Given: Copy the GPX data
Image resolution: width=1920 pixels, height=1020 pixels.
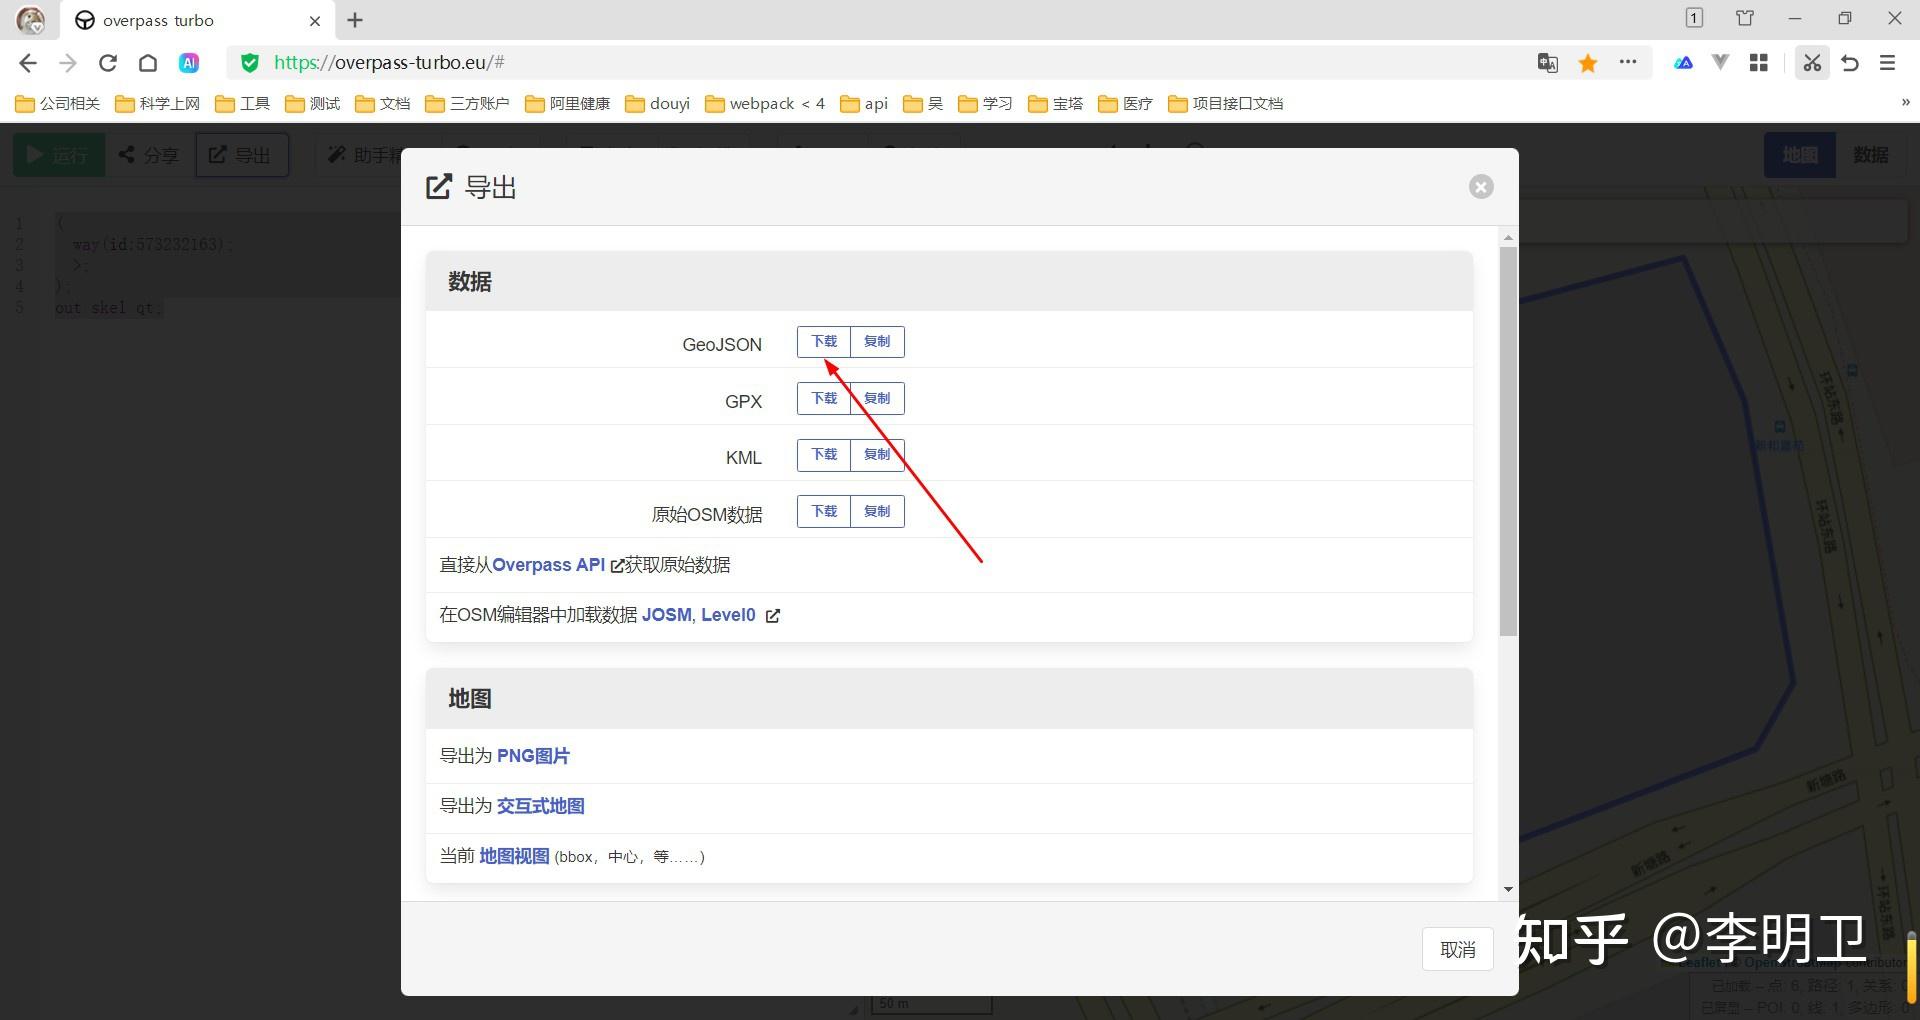Looking at the screenshot, I should tap(877, 399).
